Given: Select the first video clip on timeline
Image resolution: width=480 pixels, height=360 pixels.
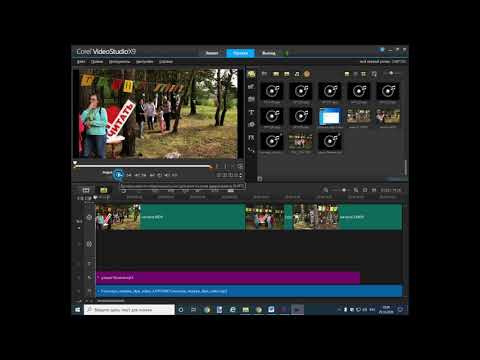Looking at the screenshot, I should 170,217.
